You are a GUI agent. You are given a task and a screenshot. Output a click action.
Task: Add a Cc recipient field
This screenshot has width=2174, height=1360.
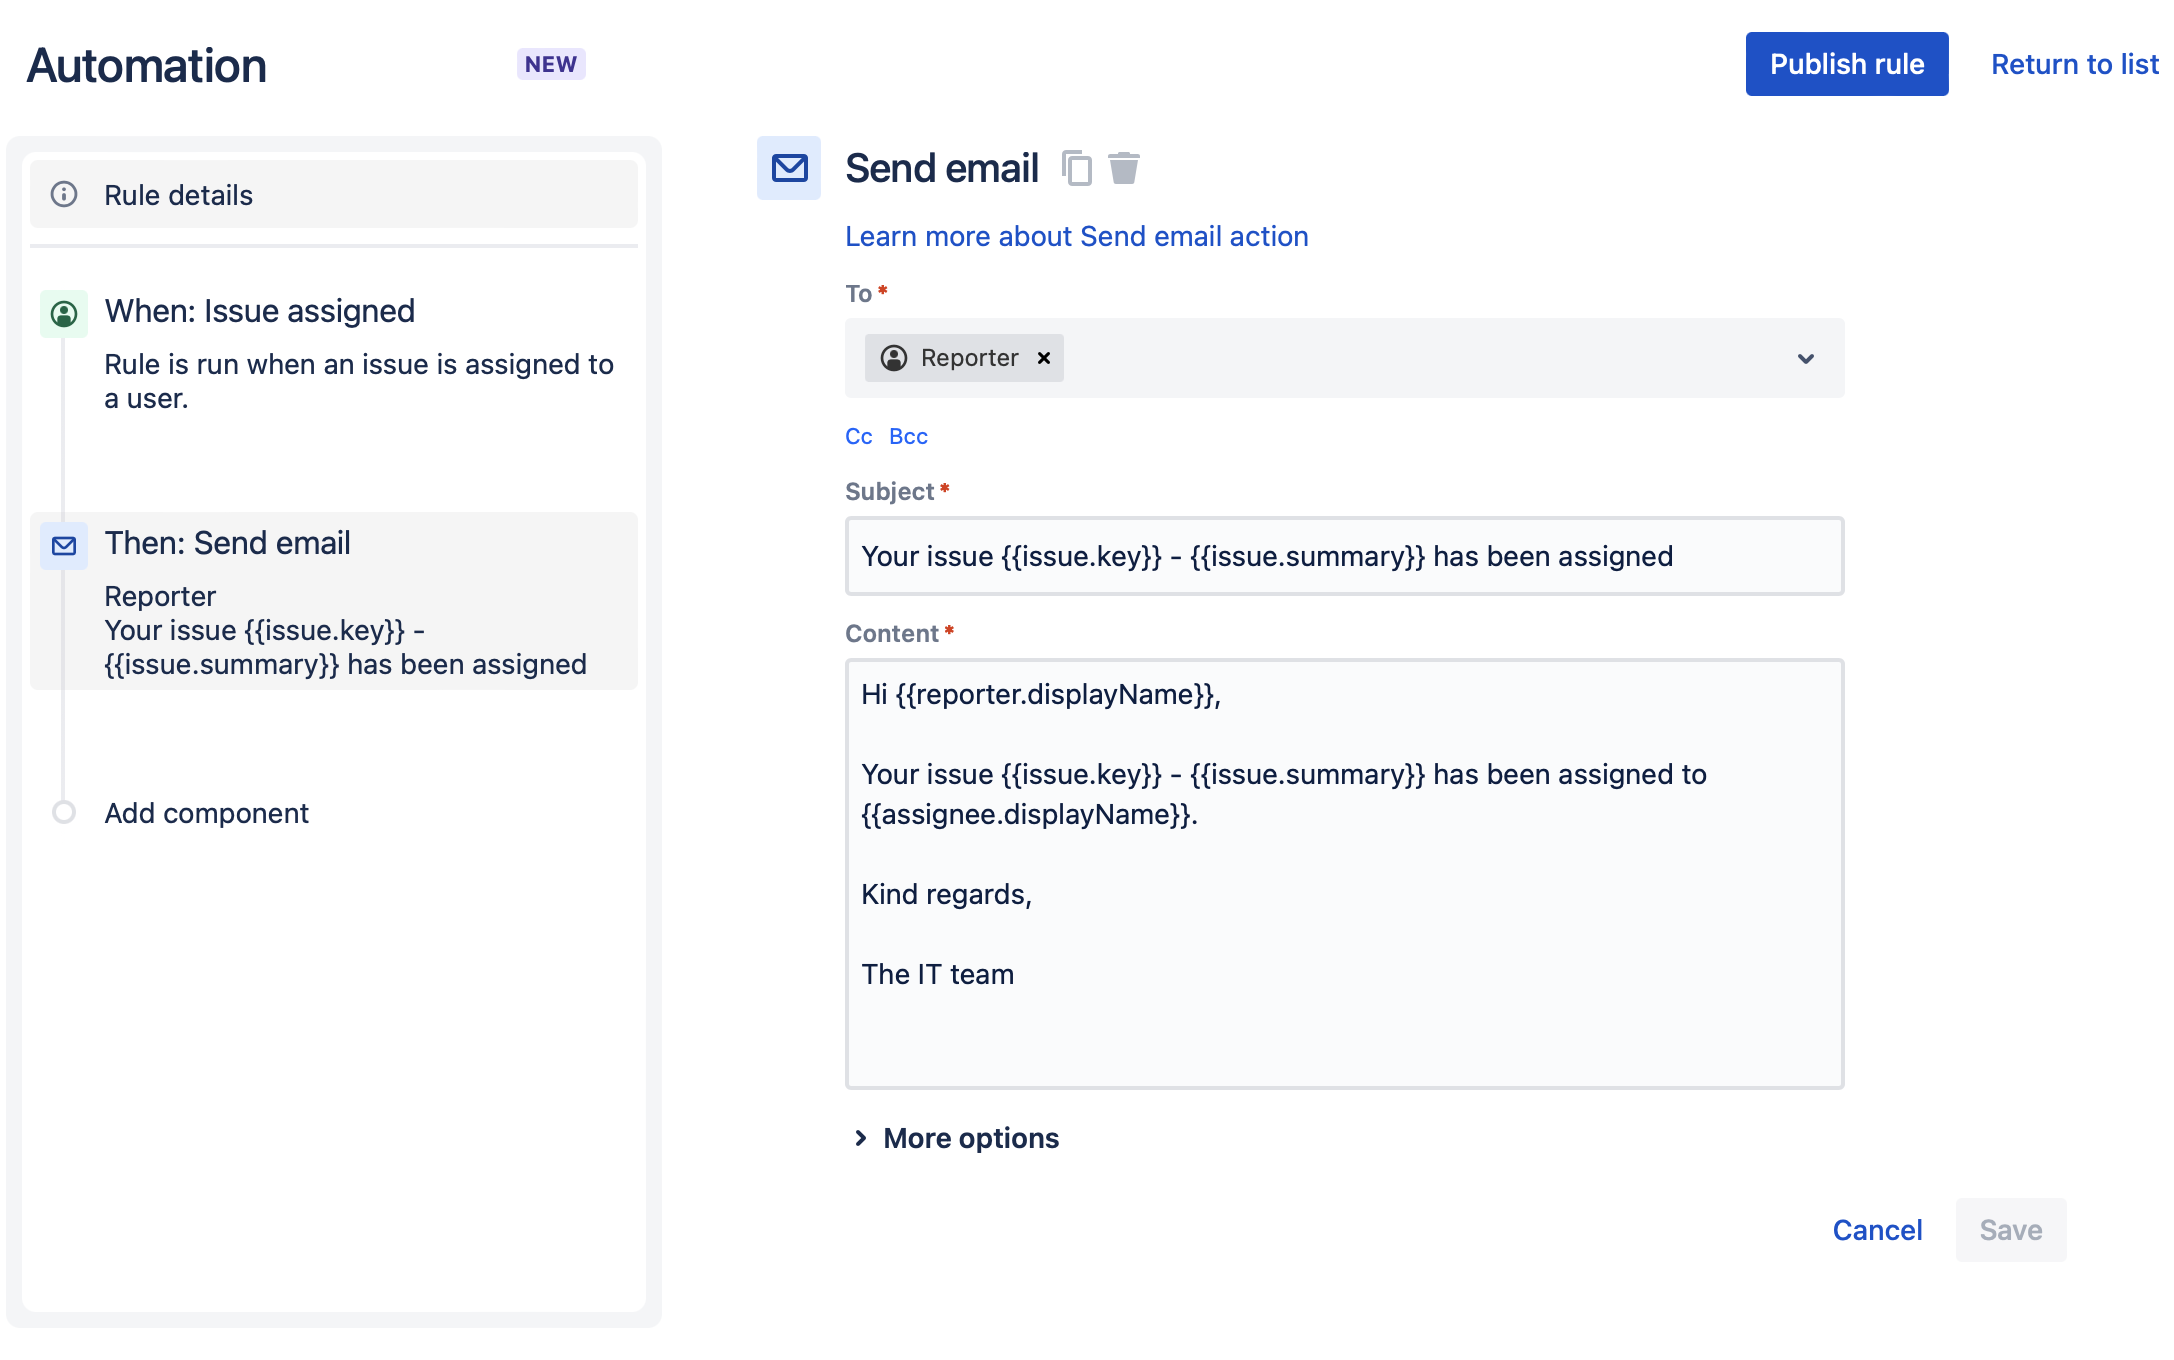tap(858, 436)
